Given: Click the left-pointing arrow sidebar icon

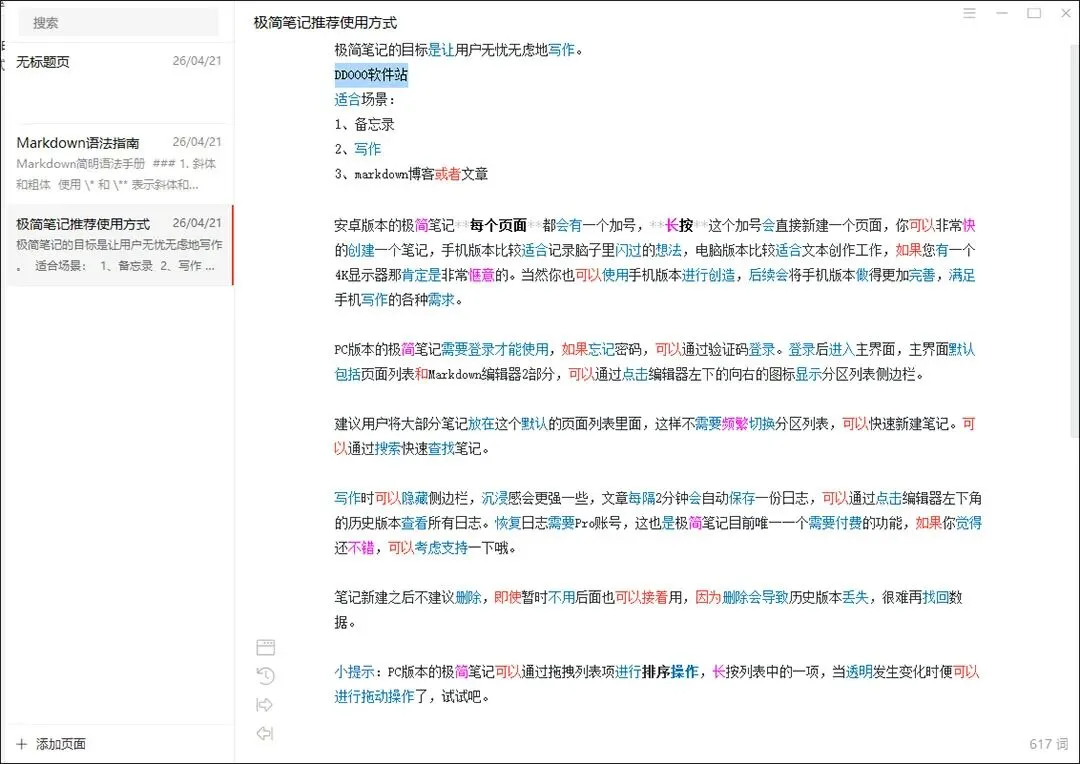Looking at the screenshot, I should click(264, 734).
